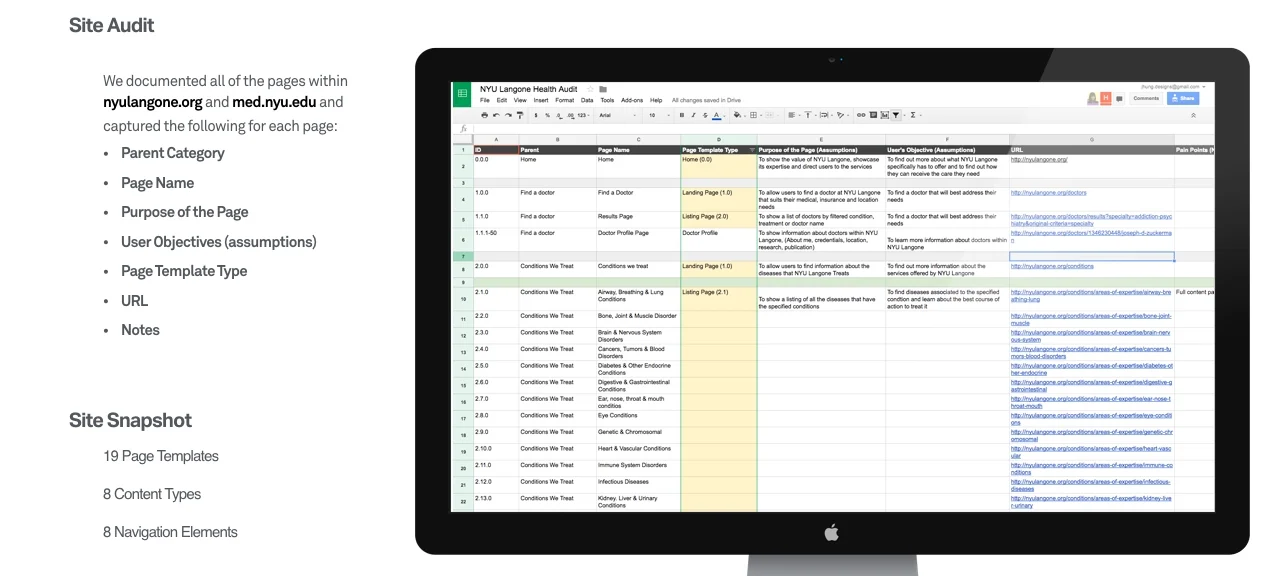Open the vertical align dropdown

(810, 115)
